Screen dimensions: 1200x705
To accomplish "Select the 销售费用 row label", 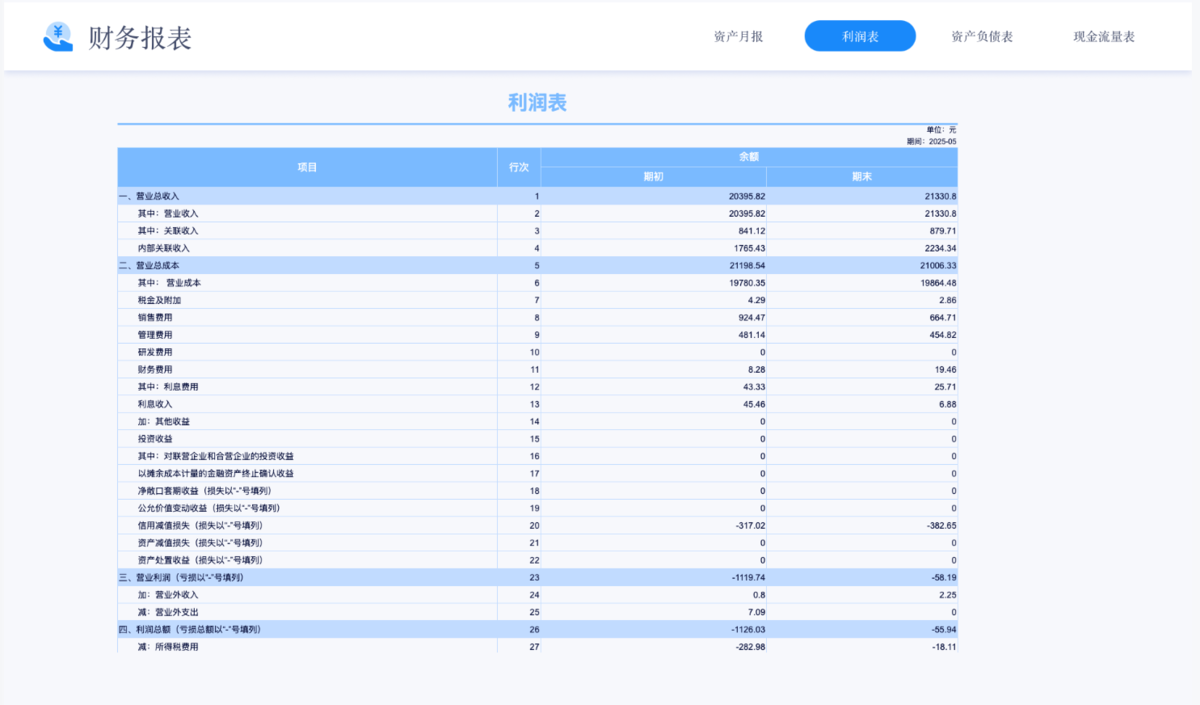I will pos(155,317).
